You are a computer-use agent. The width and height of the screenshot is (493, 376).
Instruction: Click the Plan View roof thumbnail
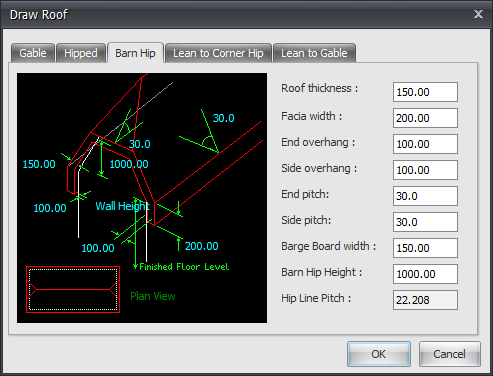(x=73, y=289)
